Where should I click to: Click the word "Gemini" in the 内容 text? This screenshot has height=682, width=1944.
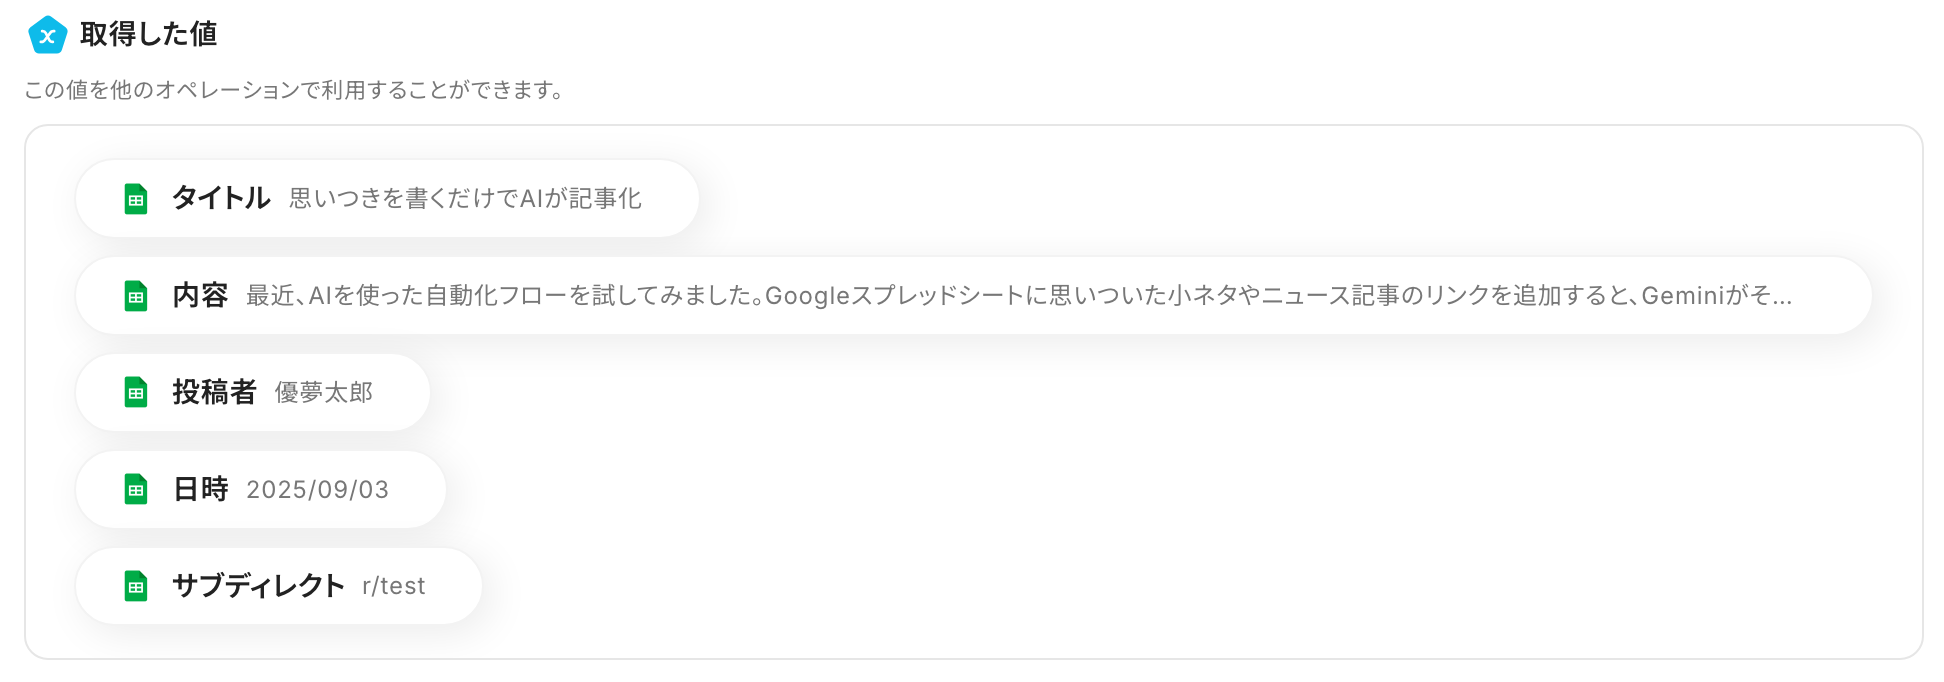click(x=1683, y=296)
